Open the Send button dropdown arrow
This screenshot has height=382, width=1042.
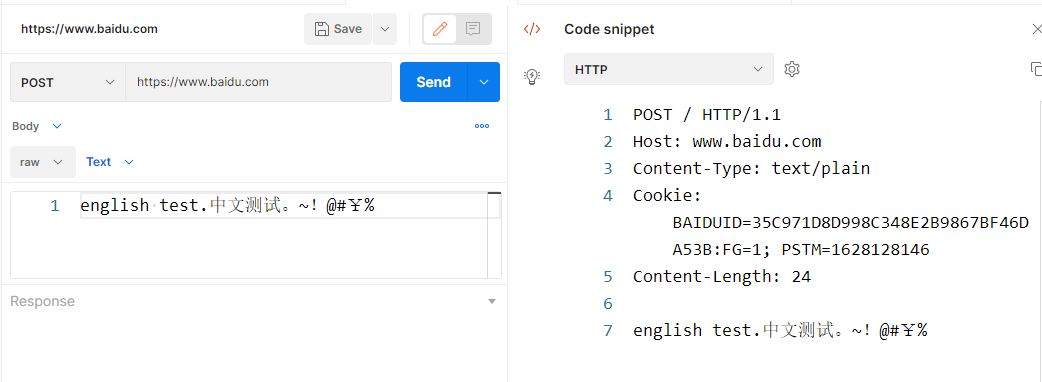(x=484, y=82)
